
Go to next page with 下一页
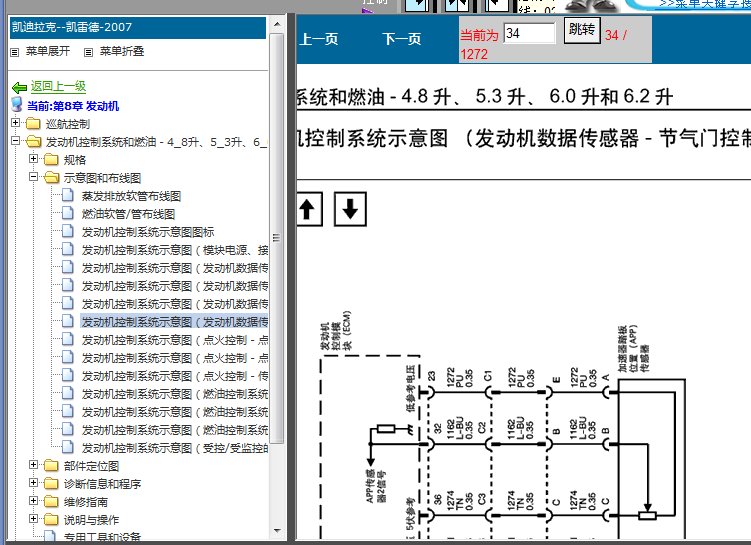(x=402, y=39)
